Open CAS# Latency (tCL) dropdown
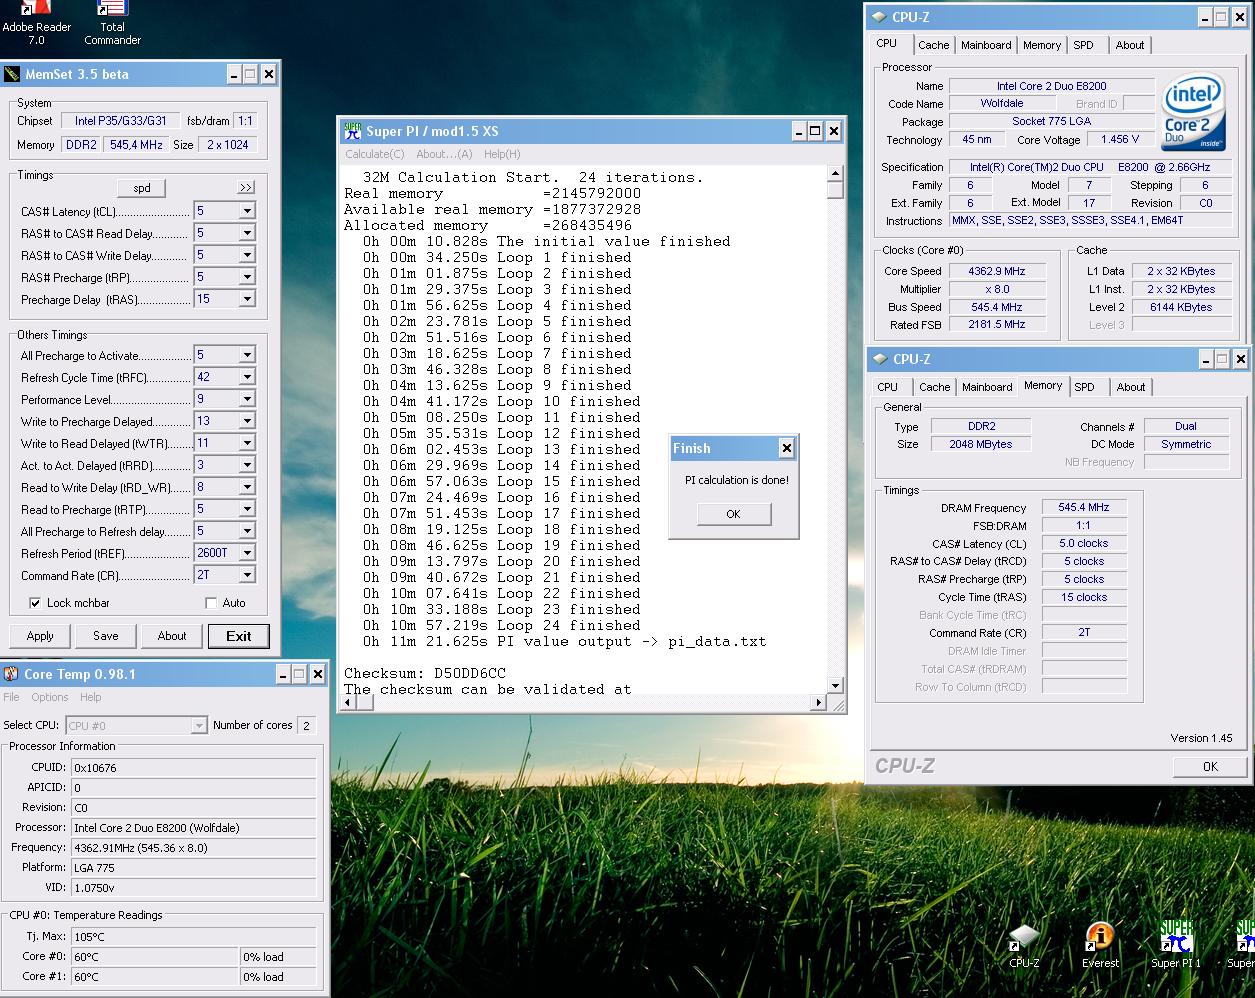This screenshot has width=1255, height=998. (x=247, y=211)
